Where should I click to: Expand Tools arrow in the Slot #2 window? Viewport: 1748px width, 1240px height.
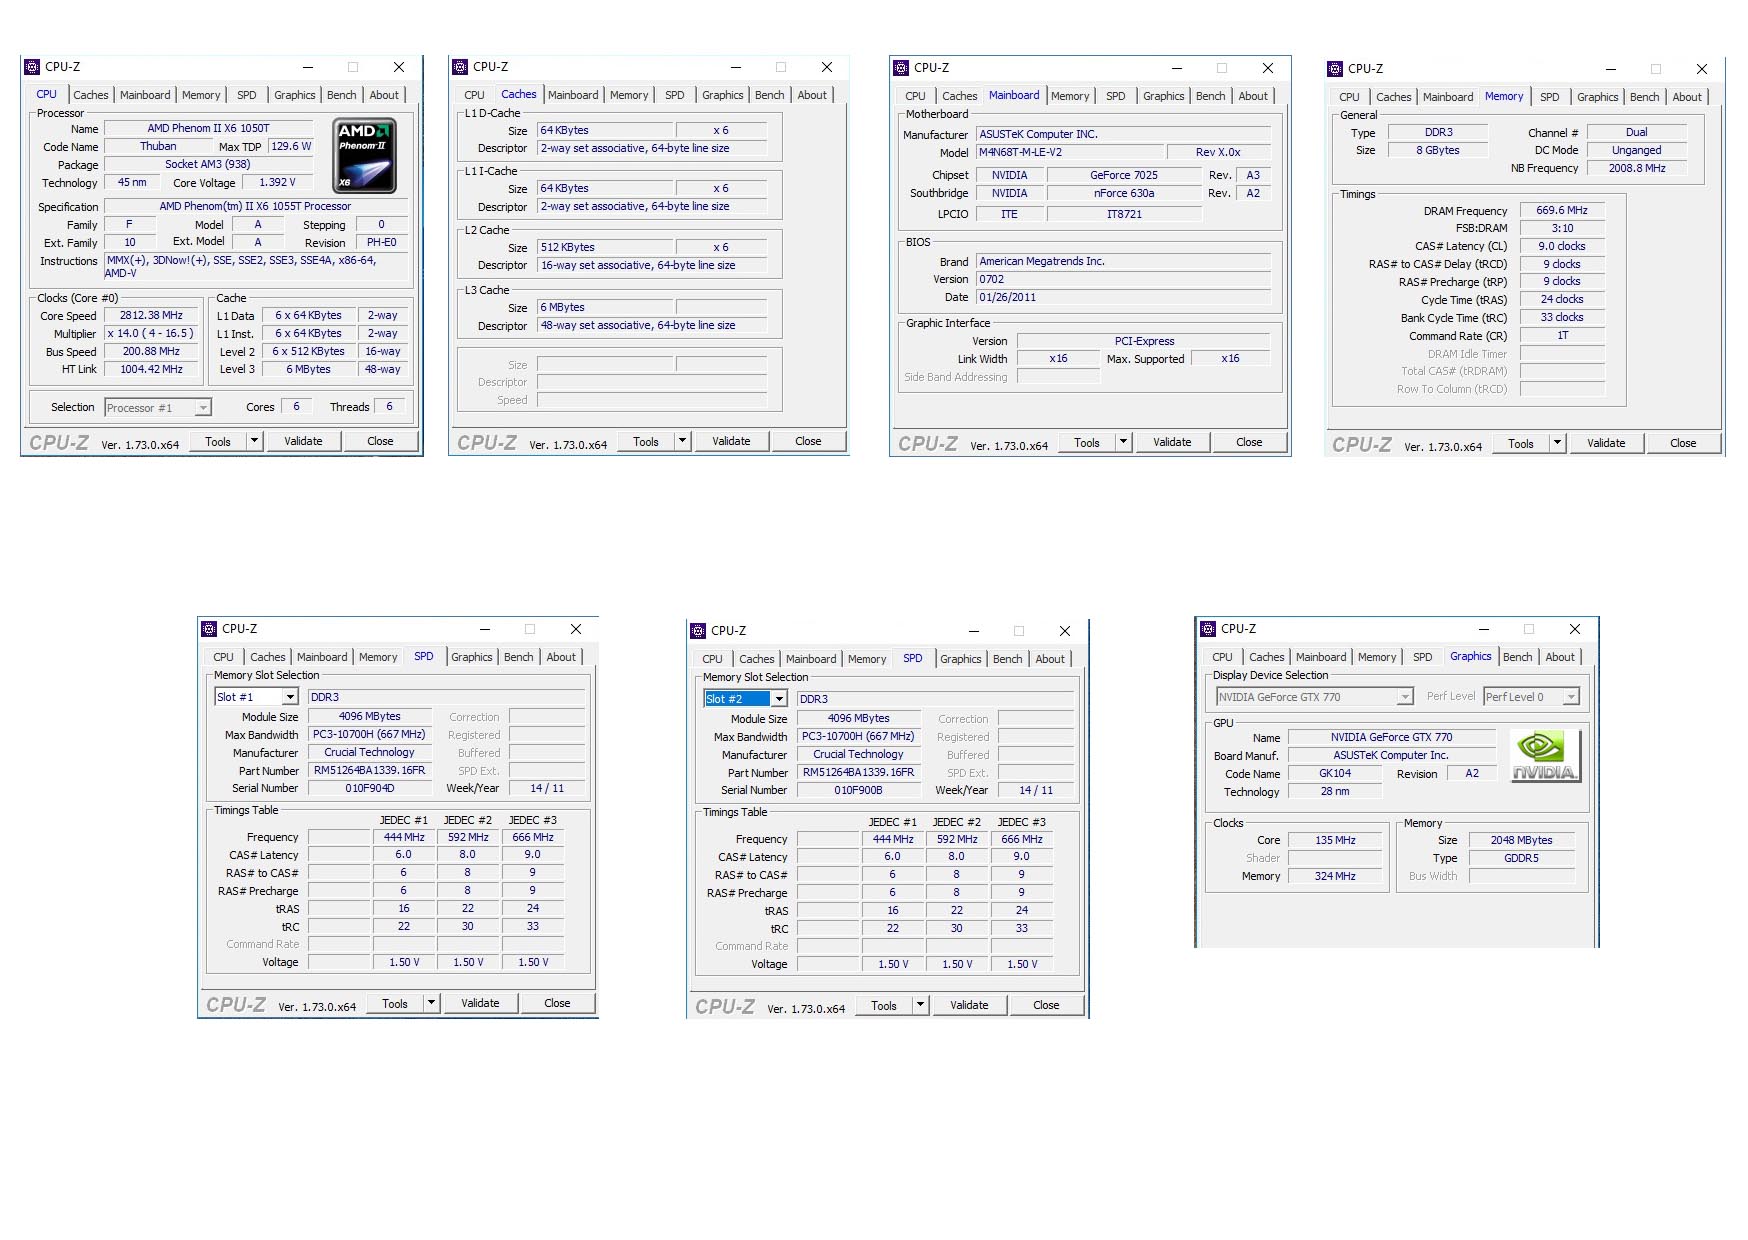(920, 1005)
